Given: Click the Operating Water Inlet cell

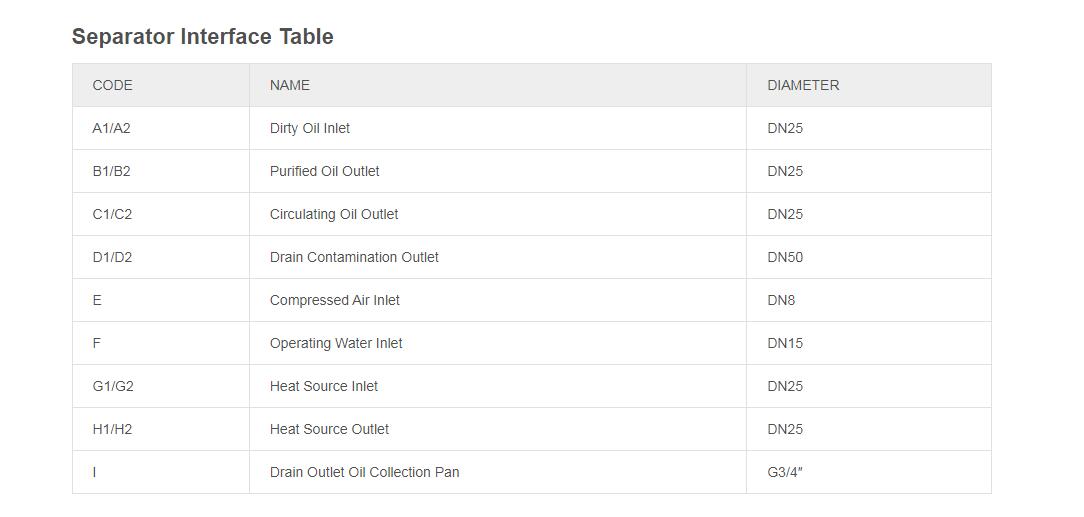Looking at the screenshot, I should point(336,343).
